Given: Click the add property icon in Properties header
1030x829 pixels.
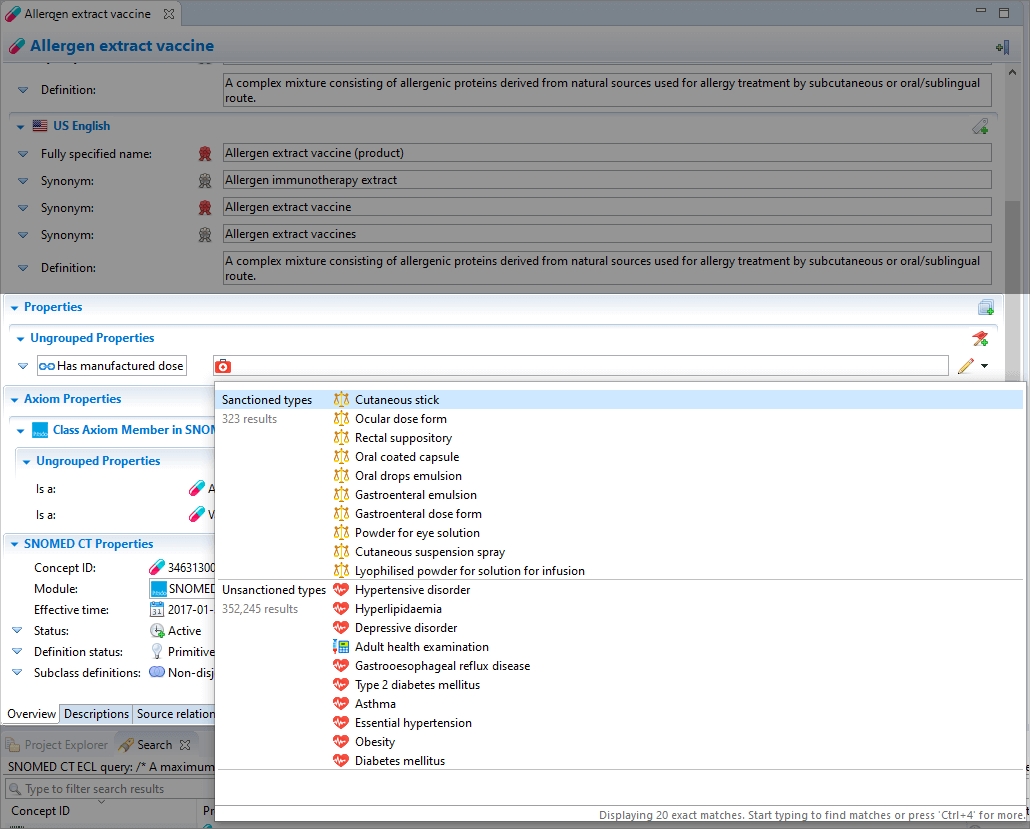Looking at the screenshot, I should pyautogui.click(x=985, y=308).
